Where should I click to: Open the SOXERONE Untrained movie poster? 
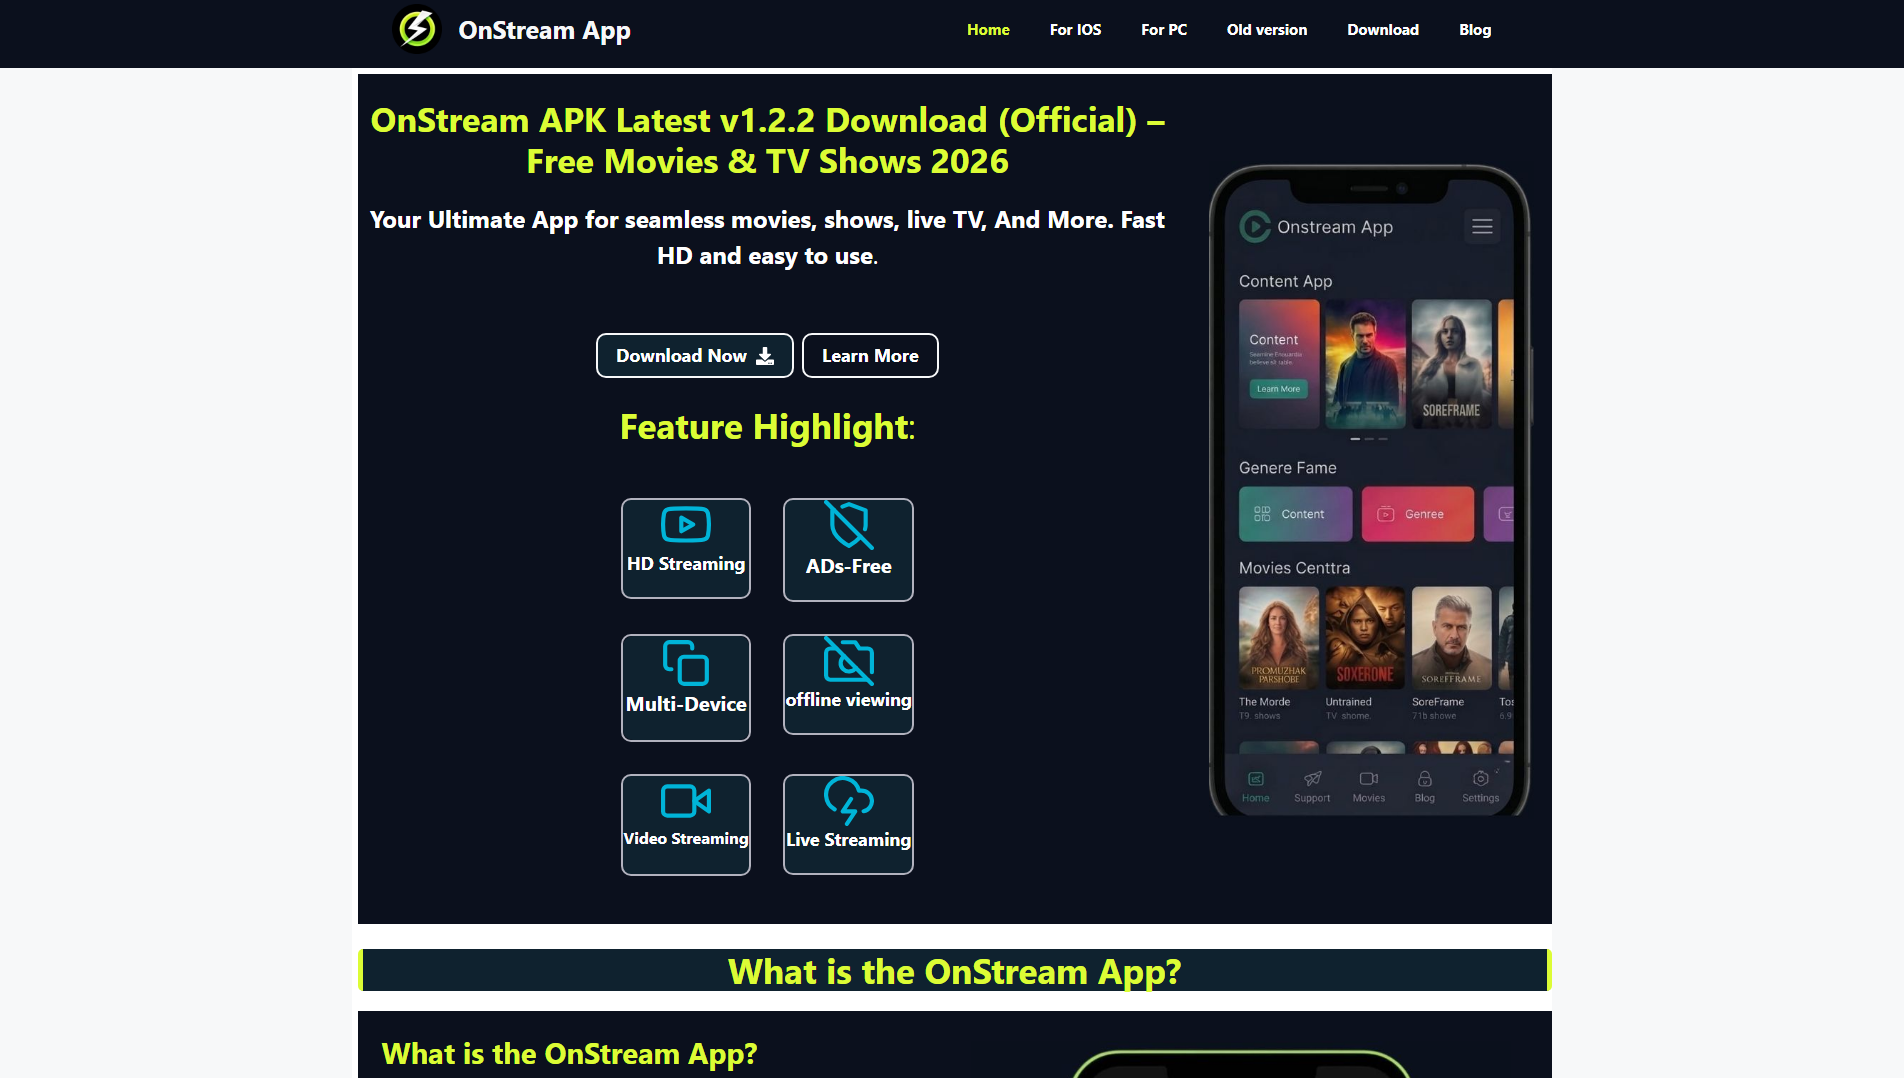coord(1365,638)
